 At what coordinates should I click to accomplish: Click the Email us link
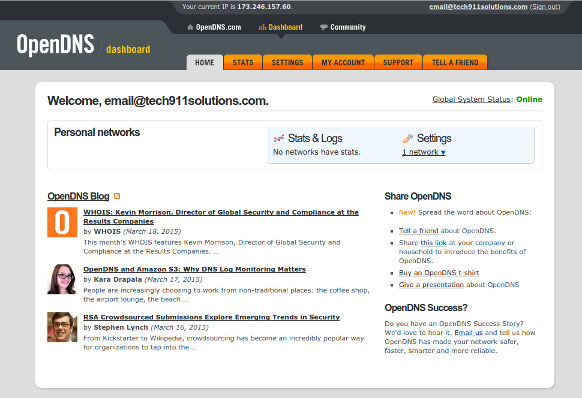[468, 332]
